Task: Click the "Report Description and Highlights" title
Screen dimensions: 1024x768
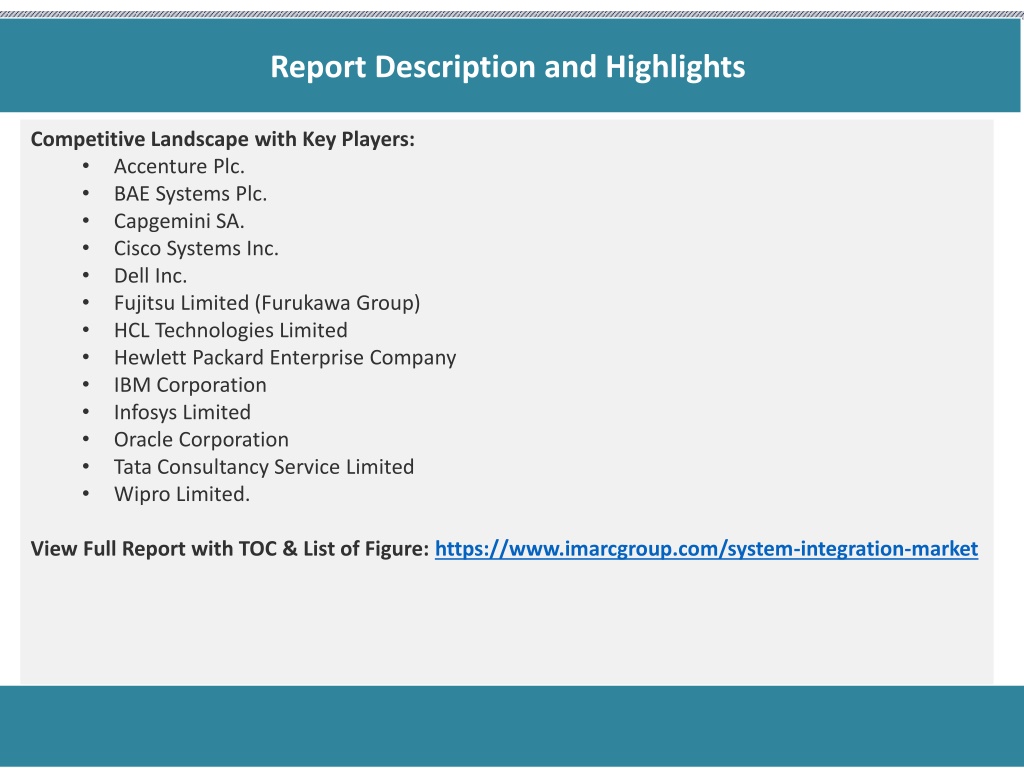Action: (507, 67)
